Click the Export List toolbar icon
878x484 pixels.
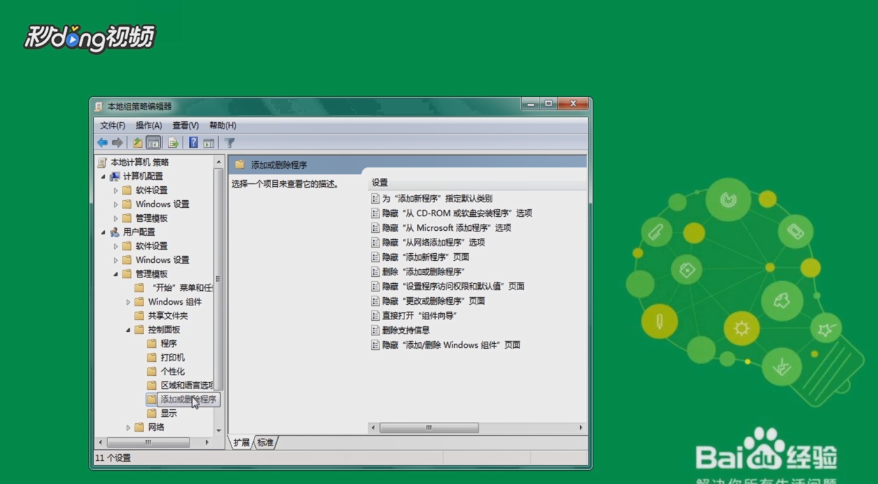(x=173, y=143)
